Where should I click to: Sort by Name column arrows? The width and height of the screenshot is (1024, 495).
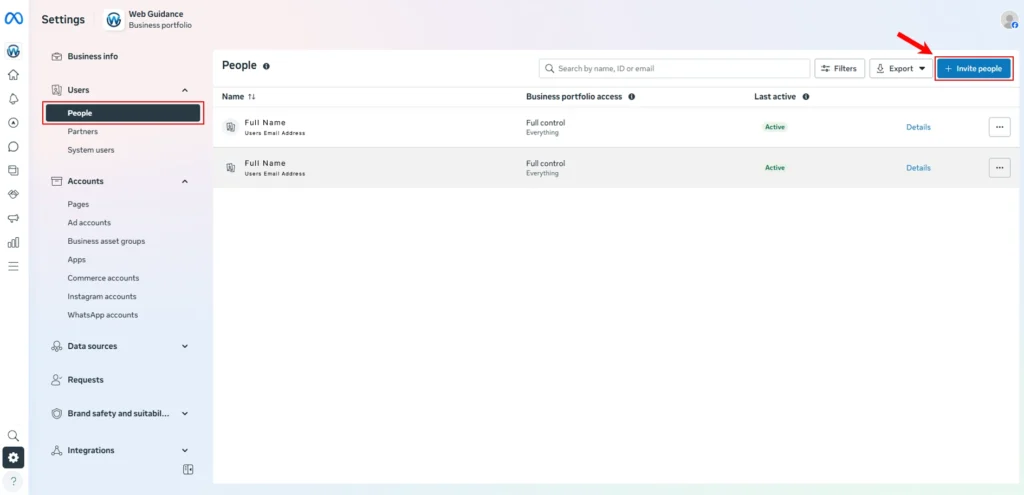pos(252,97)
